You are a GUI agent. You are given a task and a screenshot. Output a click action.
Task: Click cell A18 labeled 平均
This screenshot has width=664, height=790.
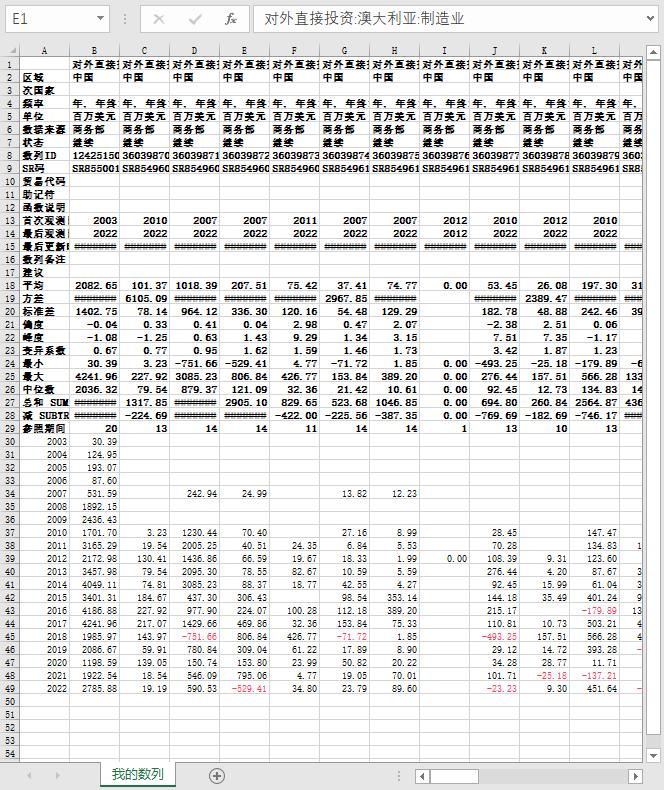[44, 286]
